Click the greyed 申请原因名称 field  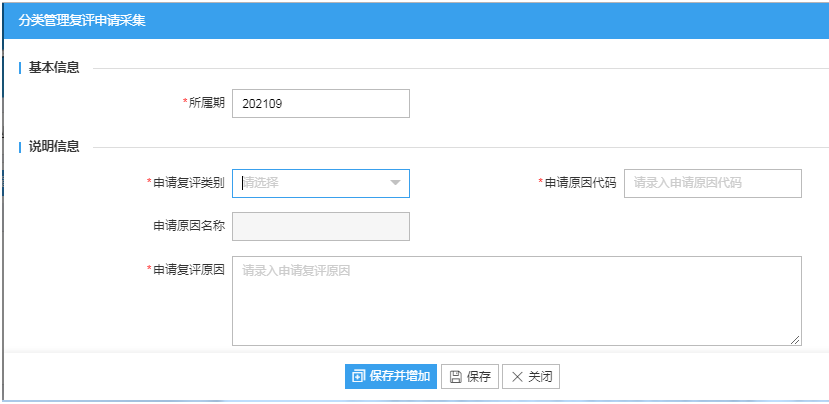321,226
